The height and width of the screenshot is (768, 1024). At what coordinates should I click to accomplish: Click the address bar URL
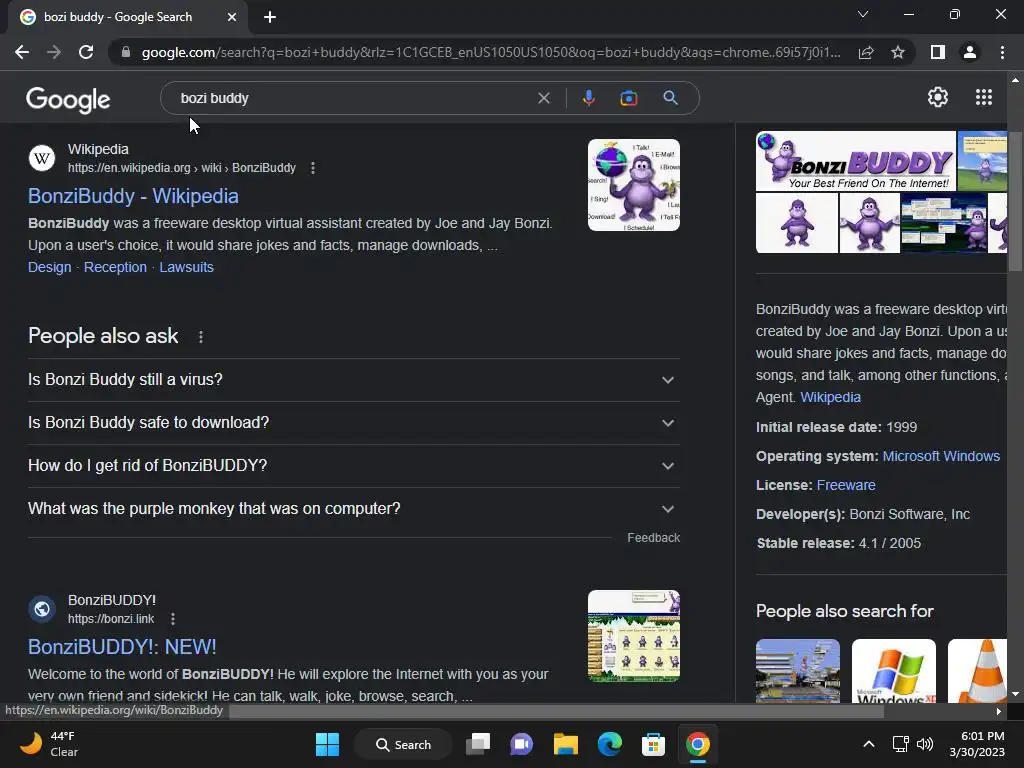(490, 52)
